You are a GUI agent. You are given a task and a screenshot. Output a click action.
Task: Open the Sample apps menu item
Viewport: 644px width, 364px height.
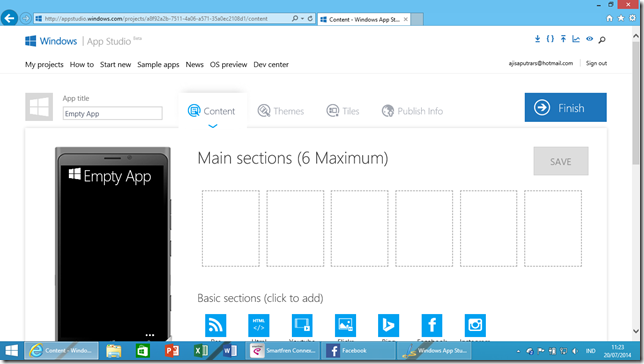[x=158, y=65]
